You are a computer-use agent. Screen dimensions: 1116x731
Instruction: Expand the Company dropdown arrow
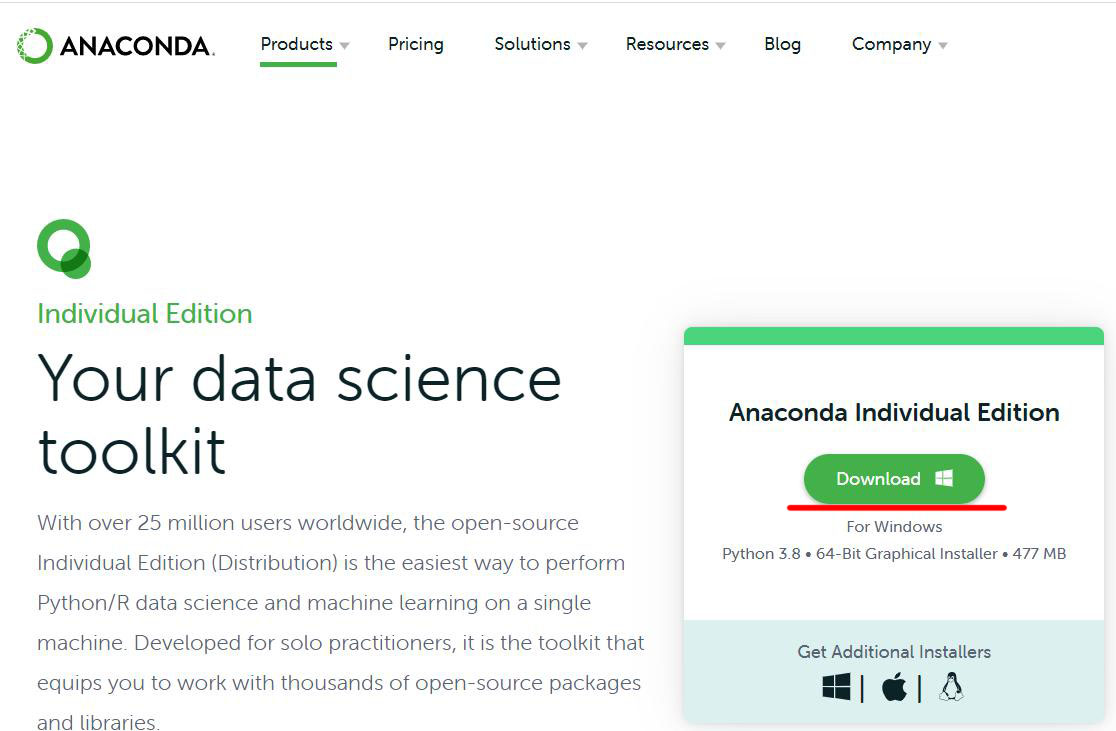943,46
